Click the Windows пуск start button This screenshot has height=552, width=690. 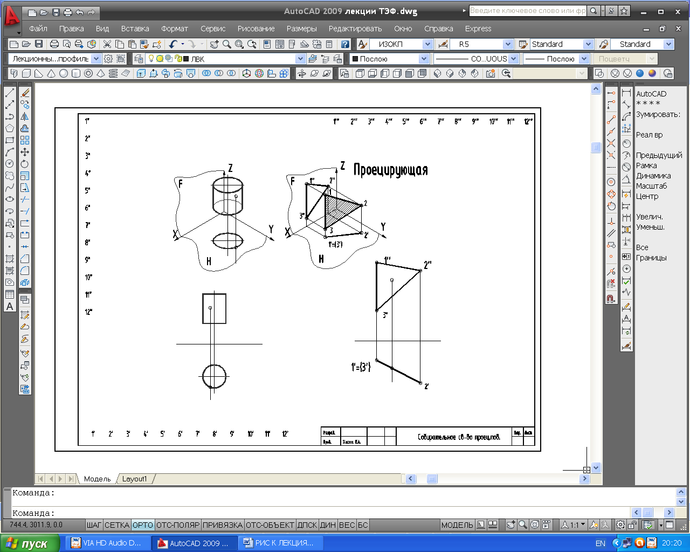(30, 543)
